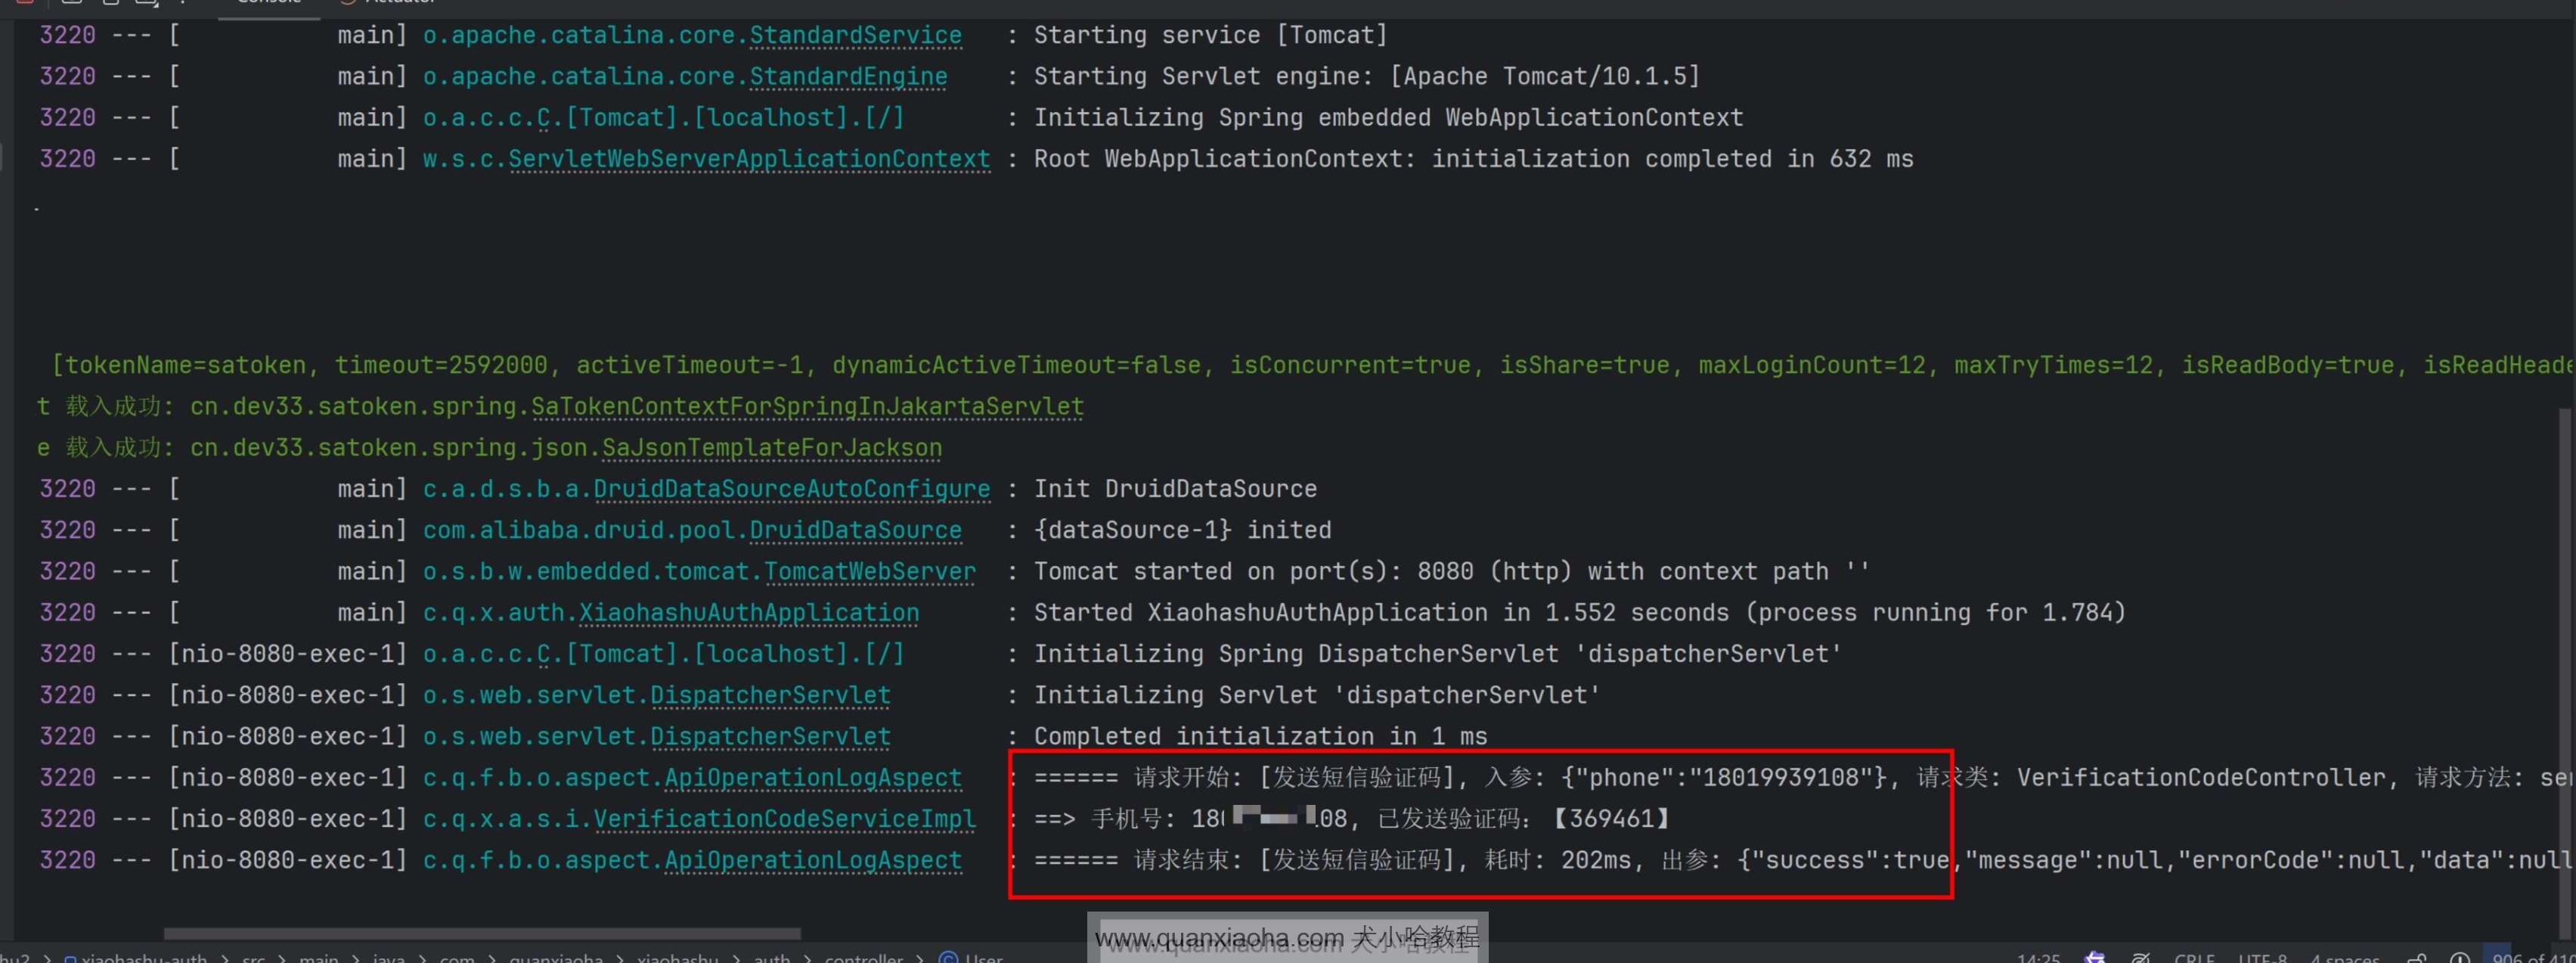Change UTF-8 file encoding in status bar
Screen dimensions: 2576x963
pos(2262,957)
